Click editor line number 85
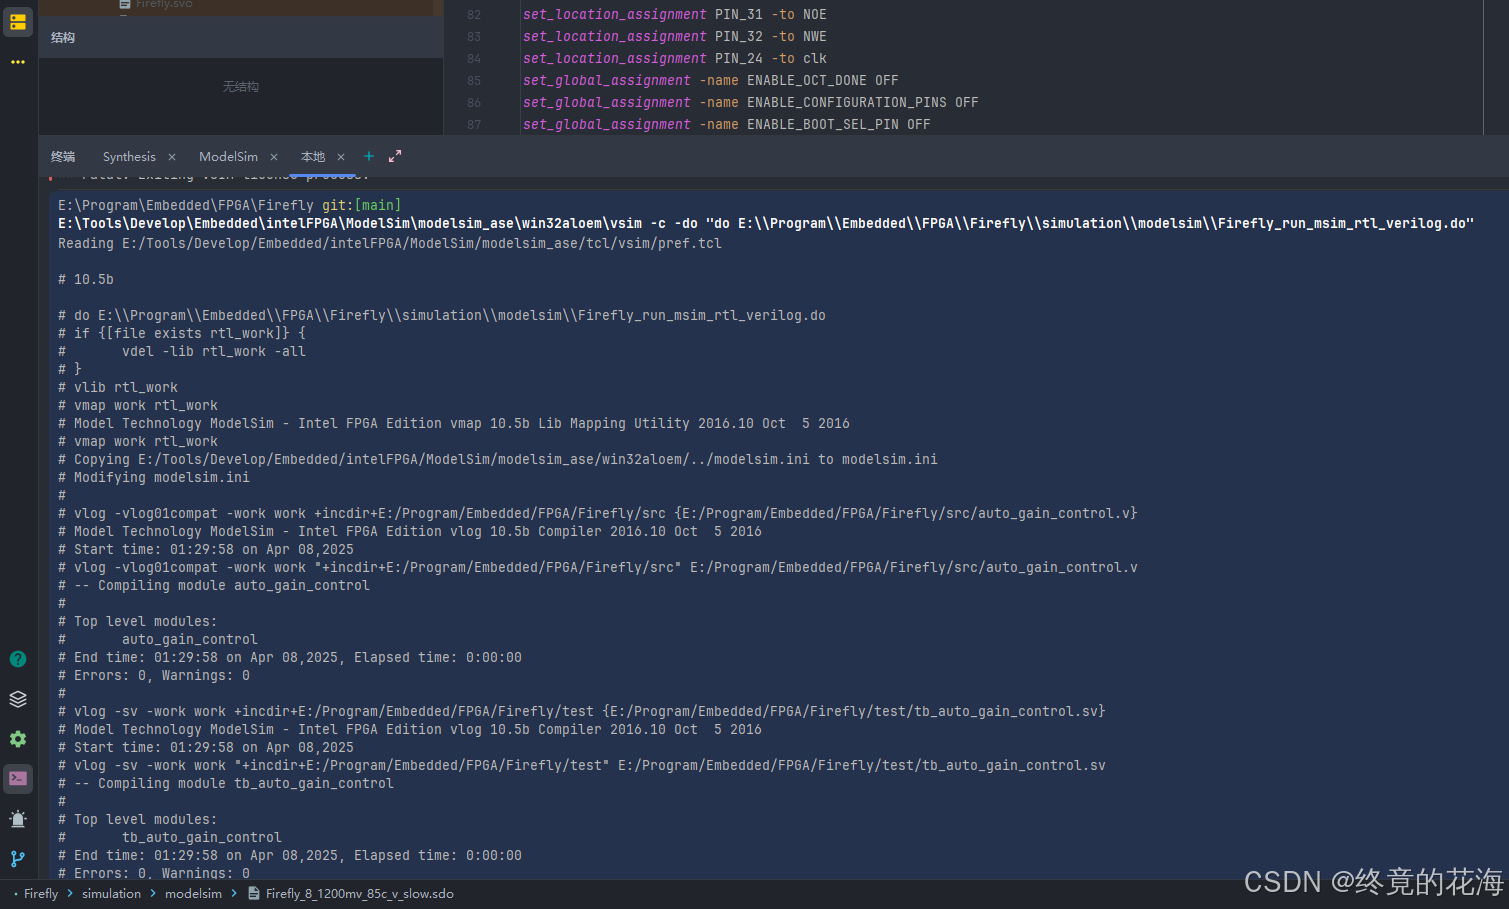This screenshot has height=909, width=1509. [474, 81]
